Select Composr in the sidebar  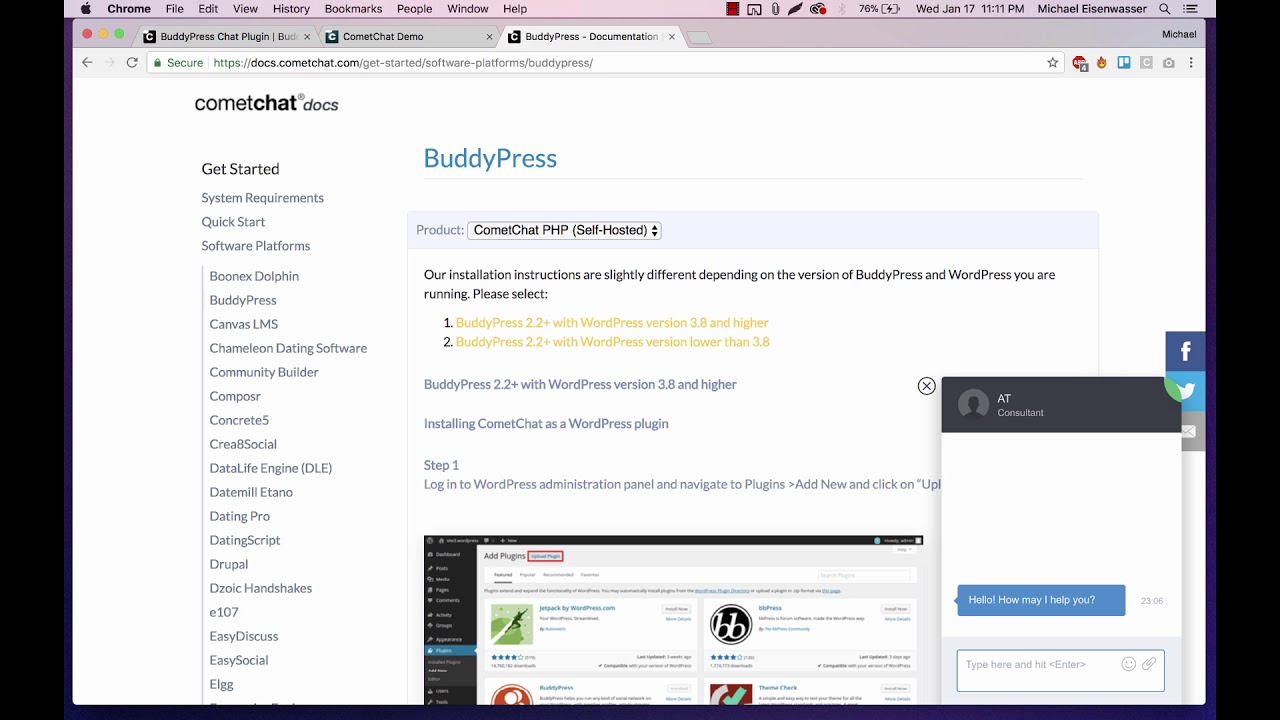(235, 396)
